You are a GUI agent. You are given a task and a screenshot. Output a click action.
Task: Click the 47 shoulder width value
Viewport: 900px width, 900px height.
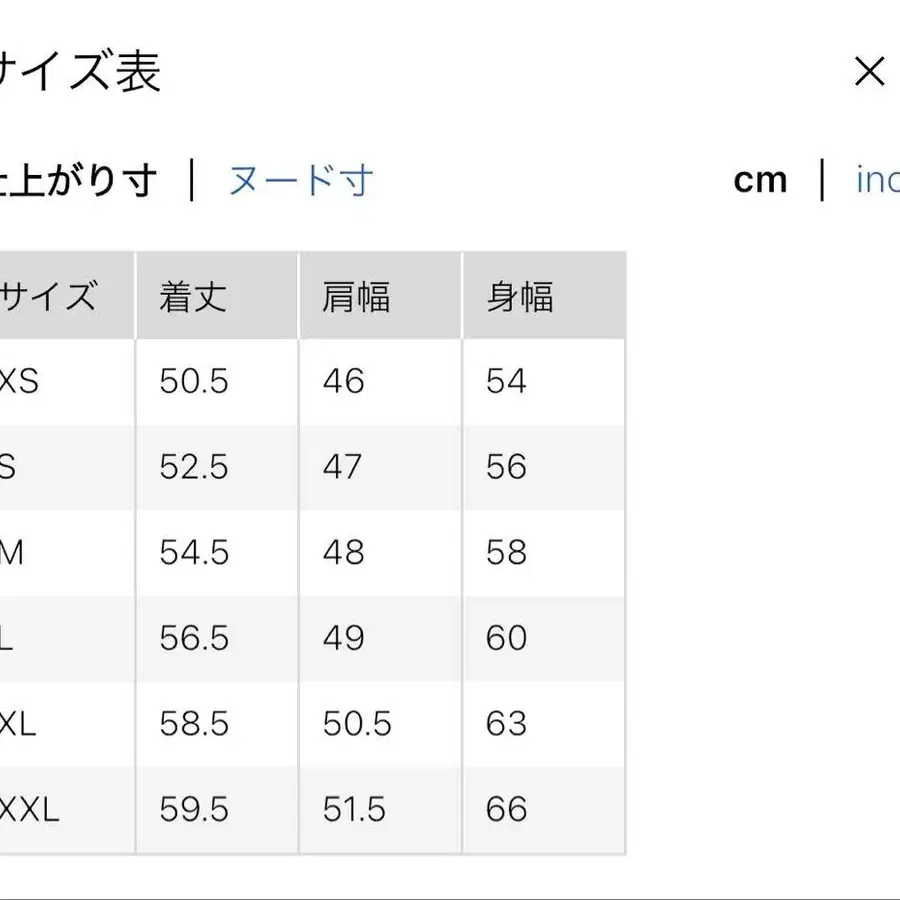[x=343, y=467]
